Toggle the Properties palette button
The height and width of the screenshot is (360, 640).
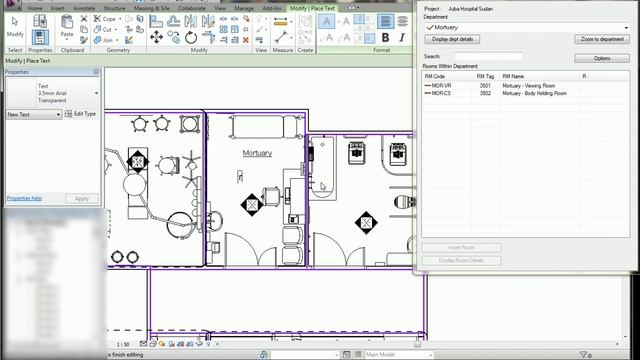click(x=40, y=38)
